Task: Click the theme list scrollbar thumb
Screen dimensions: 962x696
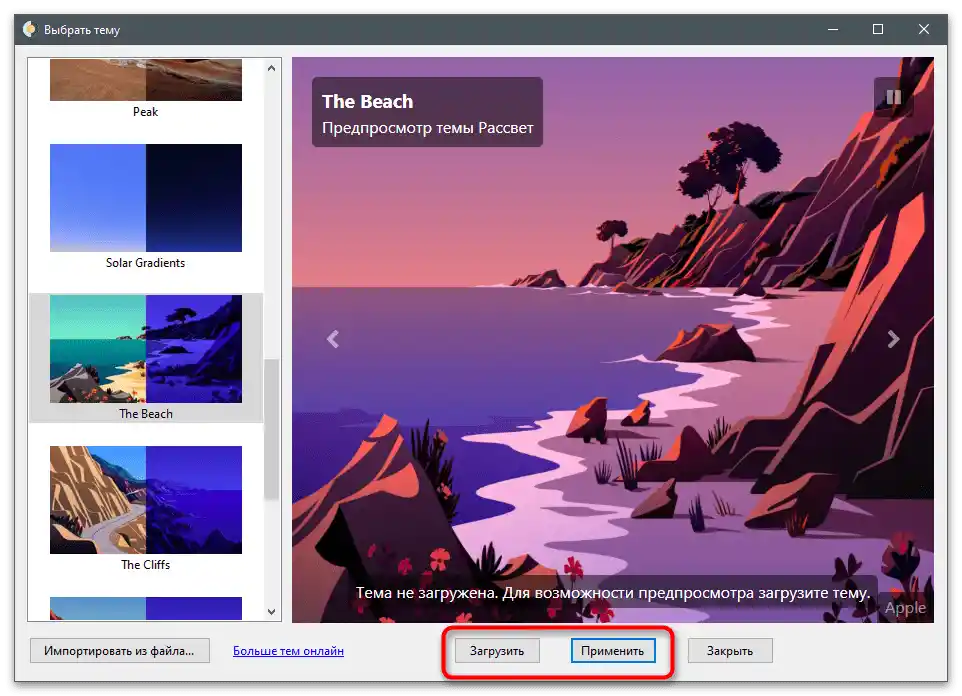Action: coord(271,430)
